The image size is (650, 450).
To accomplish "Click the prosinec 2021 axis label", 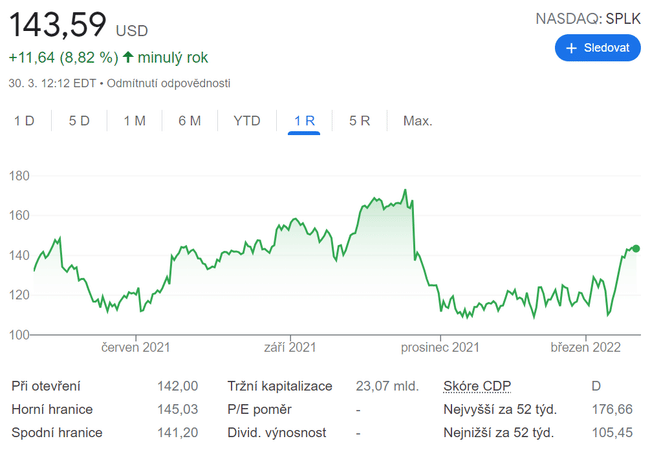I will [x=440, y=348].
